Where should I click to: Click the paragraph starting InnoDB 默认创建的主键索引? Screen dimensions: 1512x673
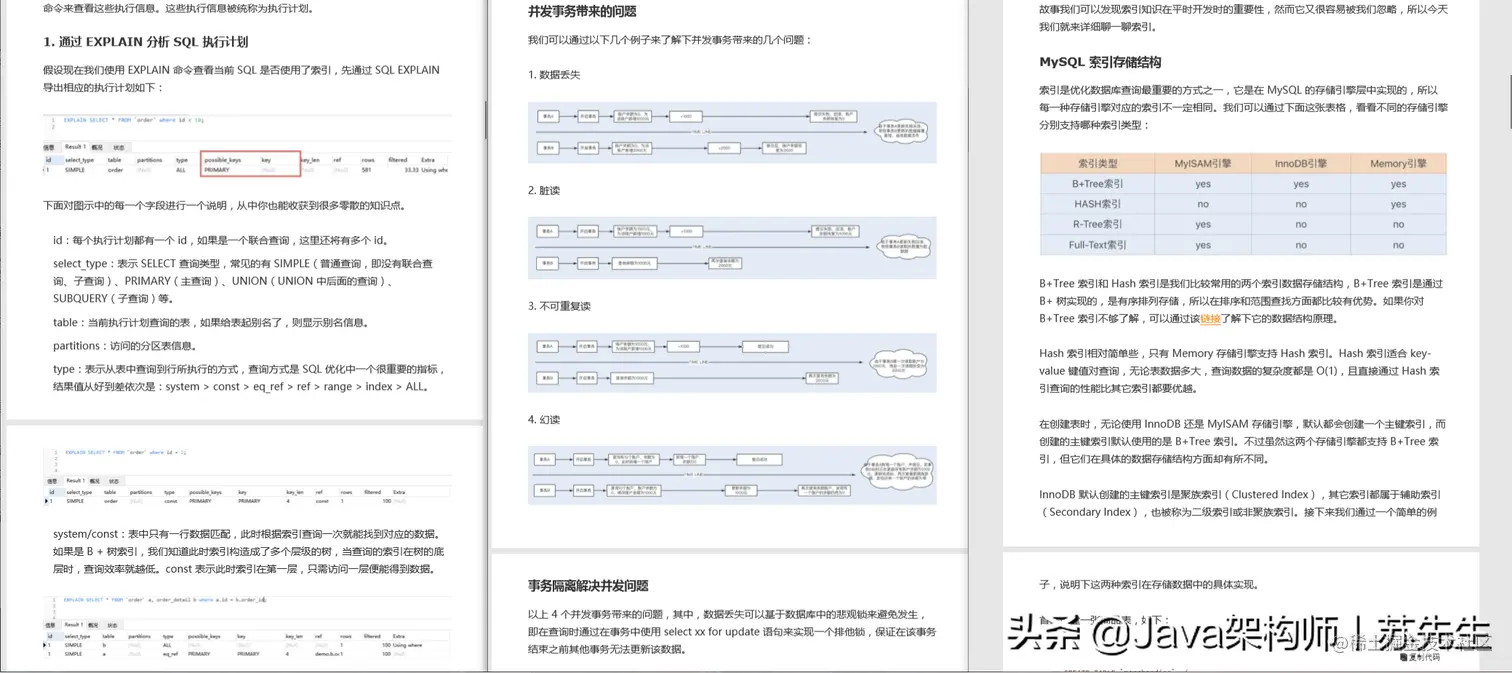click(1239, 503)
